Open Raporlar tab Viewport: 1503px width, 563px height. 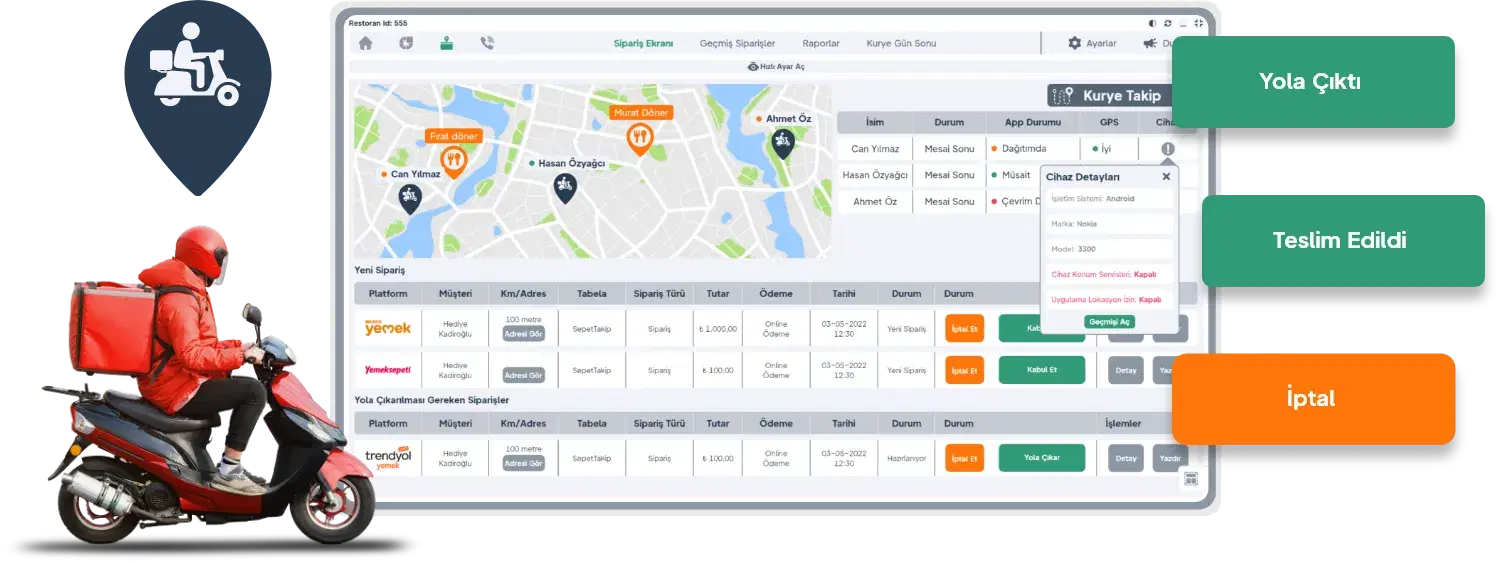coord(821,43)
